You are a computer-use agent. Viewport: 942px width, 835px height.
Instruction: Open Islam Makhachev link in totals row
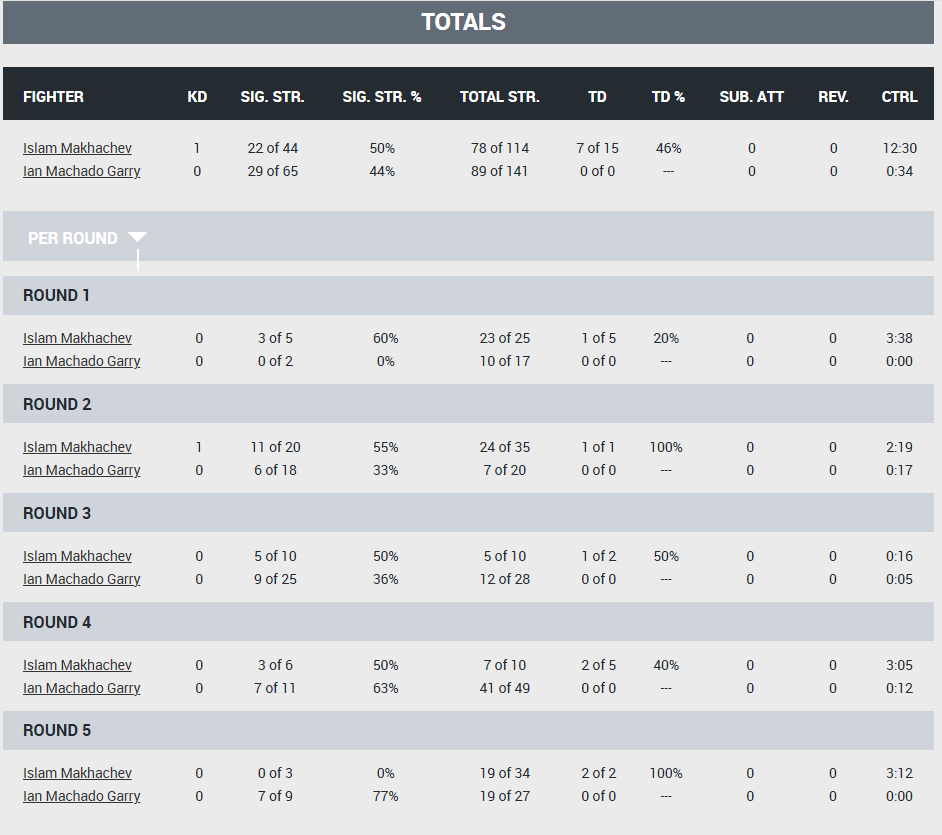tap(77, 148)
